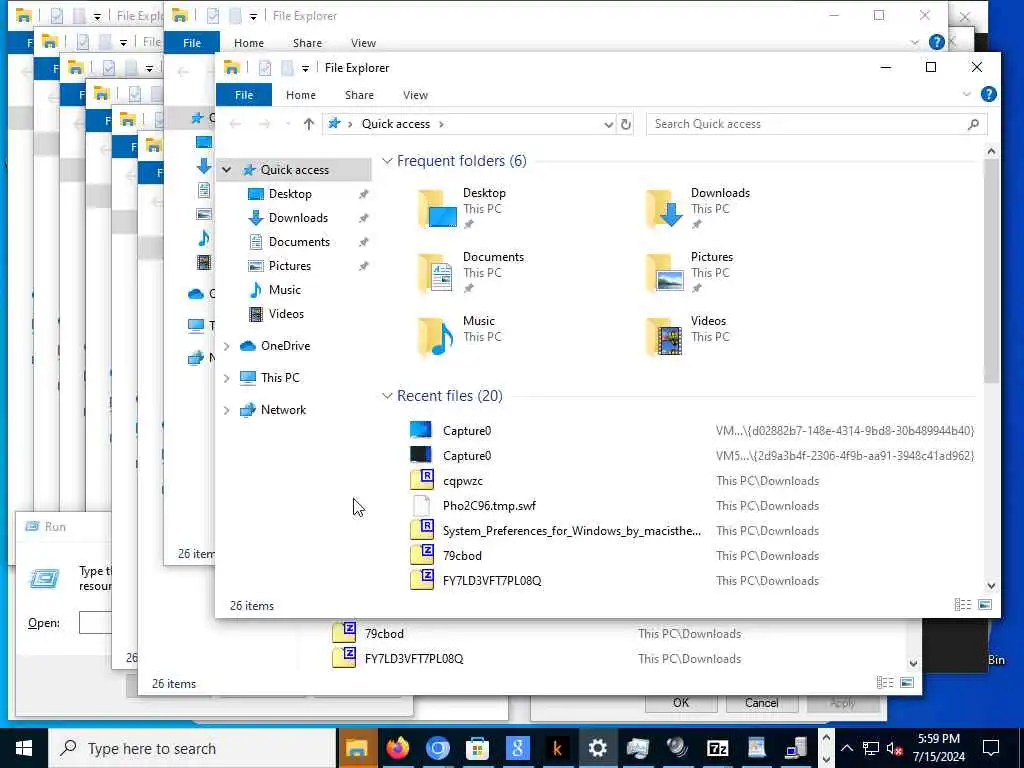Open the File tab in front window
This screenshot has width=1024, height=768.
click(x=244, y=95)
